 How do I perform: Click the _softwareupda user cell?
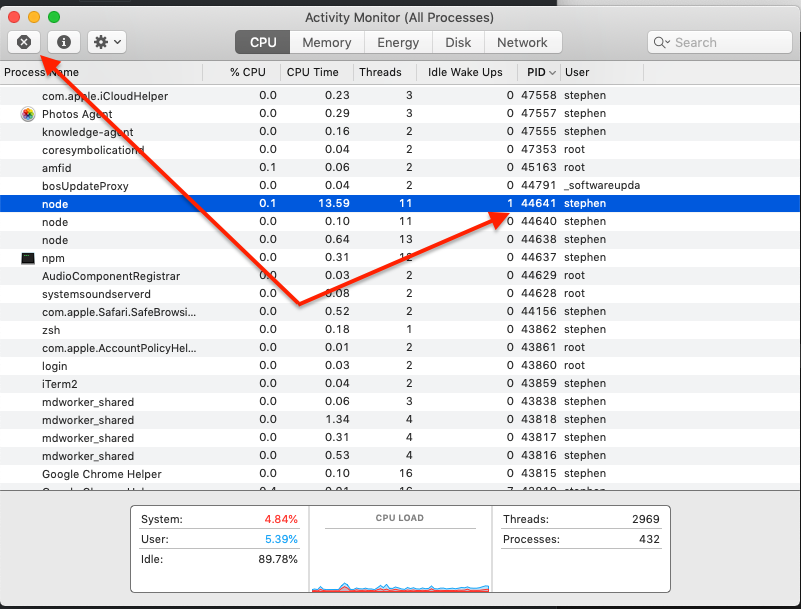point(602,185)
